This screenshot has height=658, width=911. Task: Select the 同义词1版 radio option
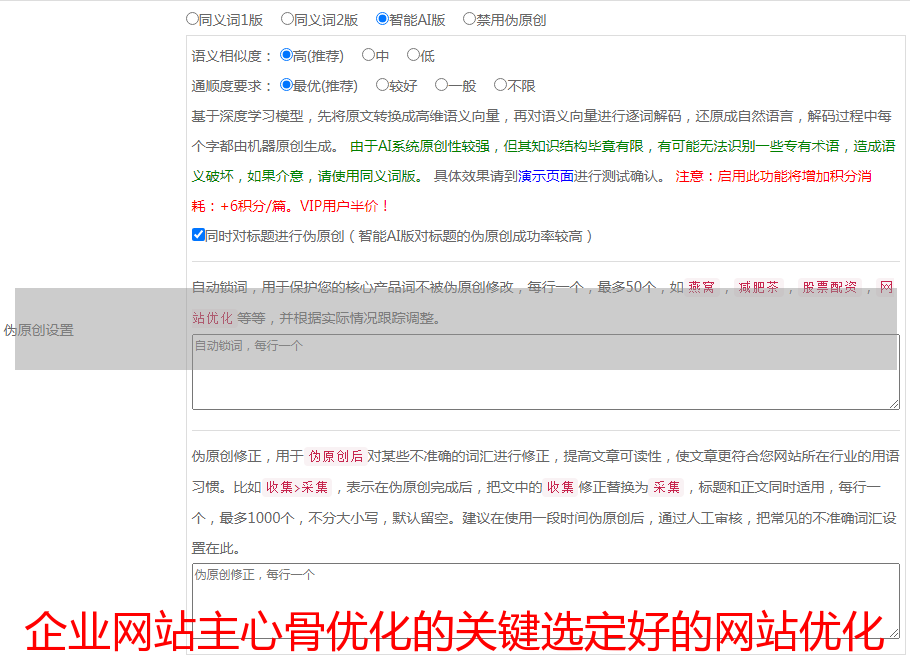193,19
